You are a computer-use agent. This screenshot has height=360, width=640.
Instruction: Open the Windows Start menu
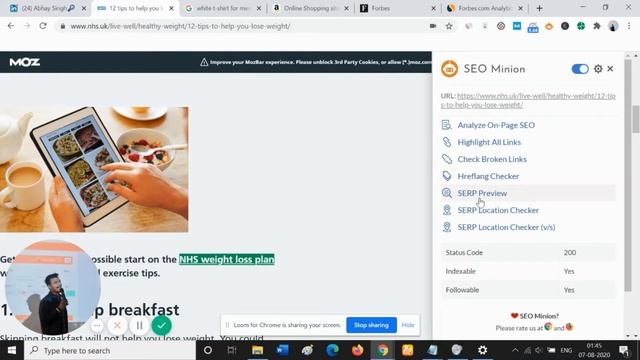pos(11,350)
